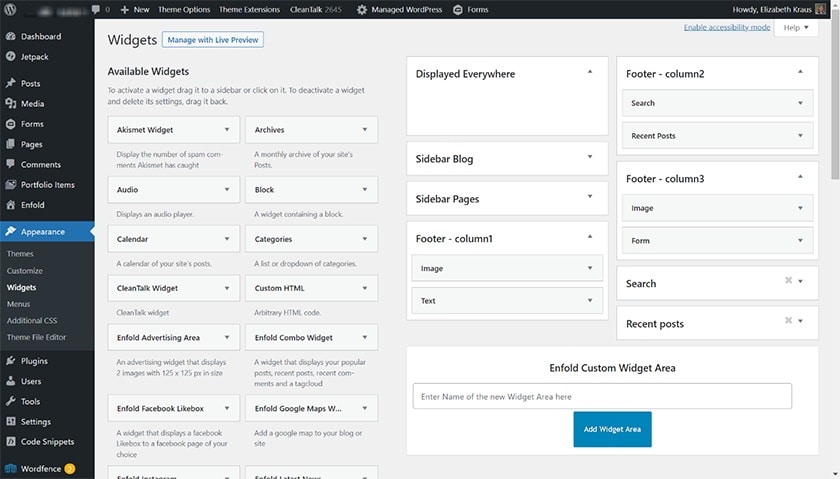Click the Appearance paintbrush icon
Image resolution: width=840 pixels, height=479 pixels.
tap(11, 231)
